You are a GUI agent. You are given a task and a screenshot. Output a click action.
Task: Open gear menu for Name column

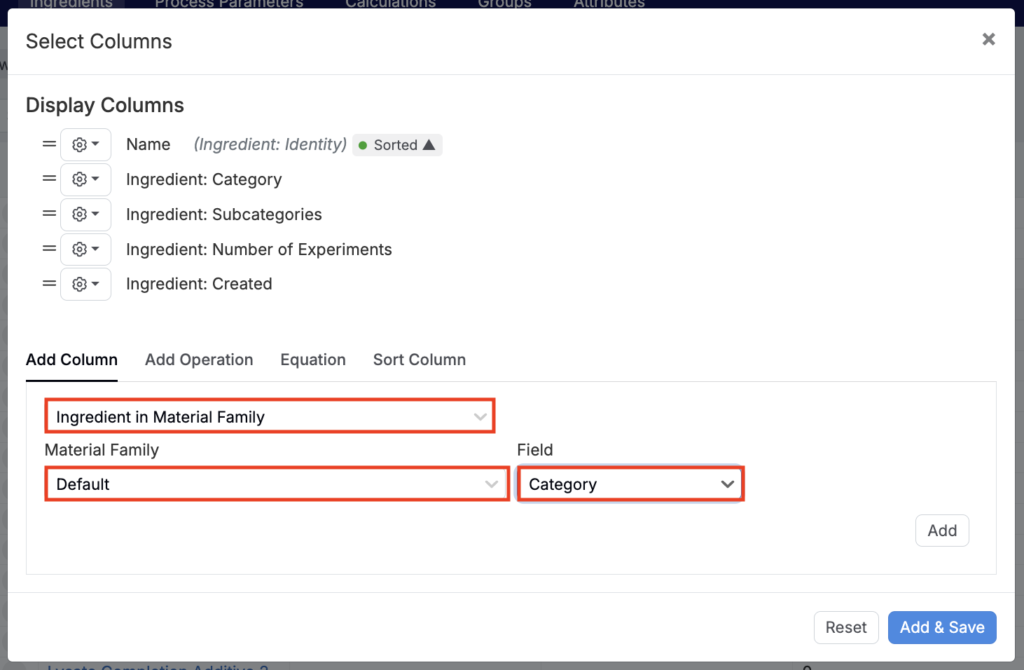pos(86,145)
